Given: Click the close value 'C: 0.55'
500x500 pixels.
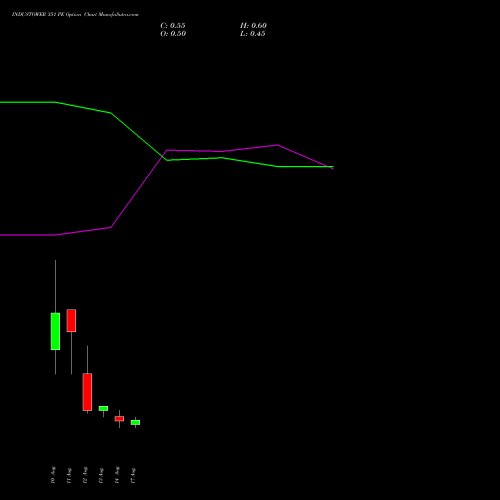Looking at the screenshot, I should coord(173,26).
